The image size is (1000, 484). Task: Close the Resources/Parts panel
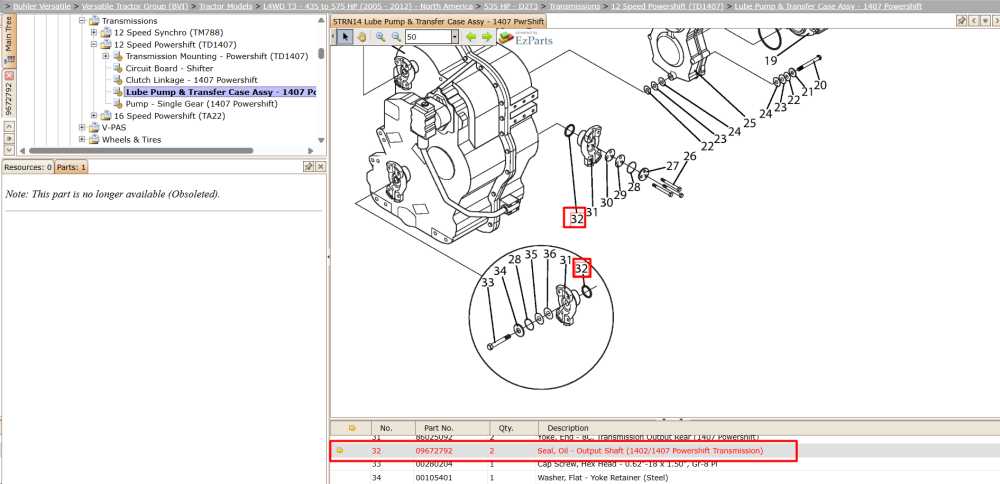click(x=320, y=166)
